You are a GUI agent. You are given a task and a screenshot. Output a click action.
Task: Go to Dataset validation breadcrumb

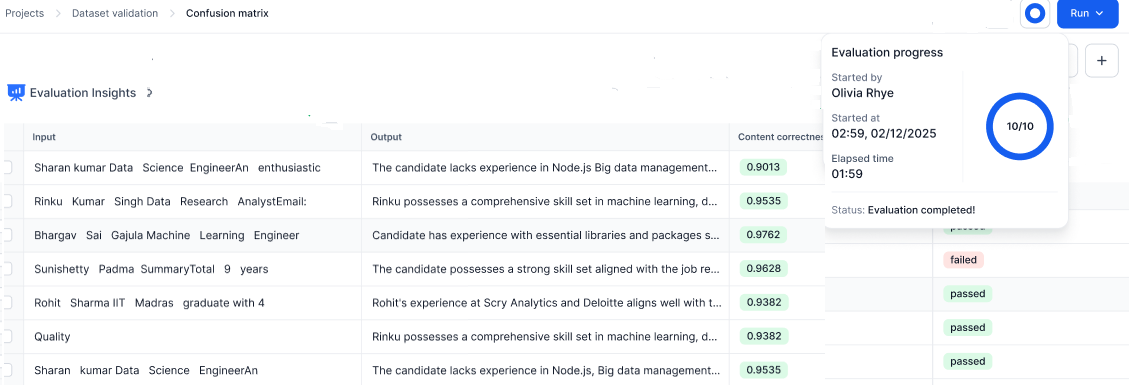[x=115, y=13]
